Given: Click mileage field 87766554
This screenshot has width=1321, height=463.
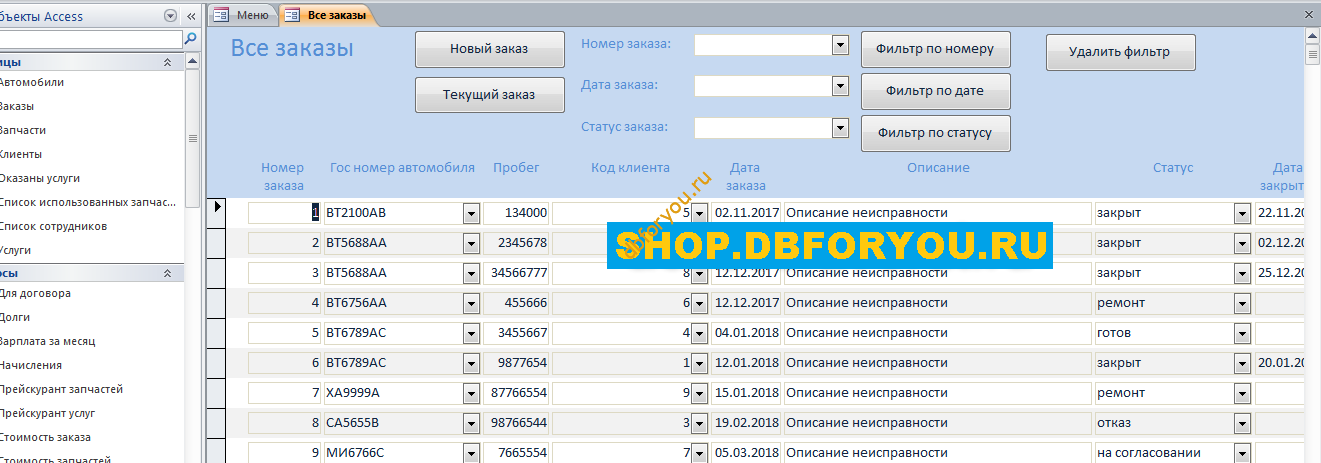Looking at the screenshot, I should click(x=516, y=393).
